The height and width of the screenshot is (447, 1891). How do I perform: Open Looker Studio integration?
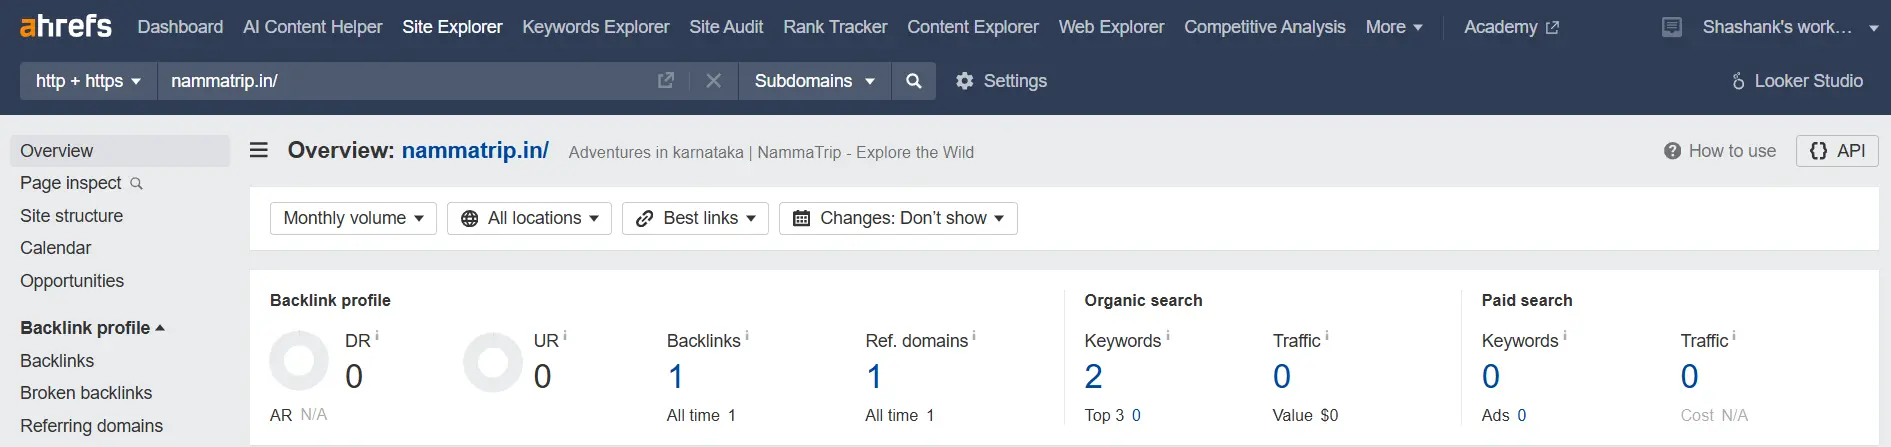coord(1797,80)
